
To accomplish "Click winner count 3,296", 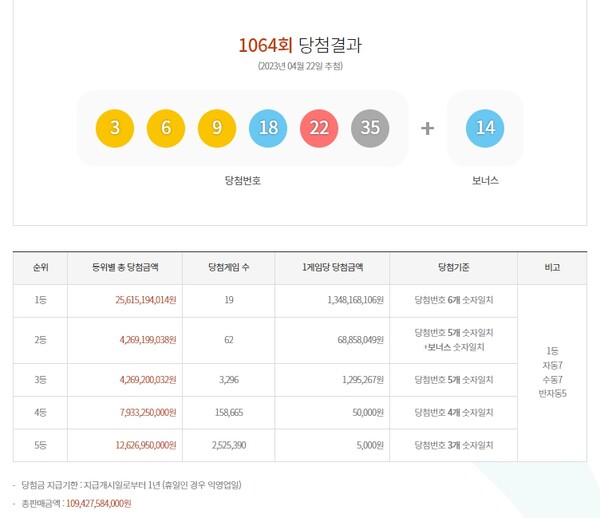I will coord(229,380).
